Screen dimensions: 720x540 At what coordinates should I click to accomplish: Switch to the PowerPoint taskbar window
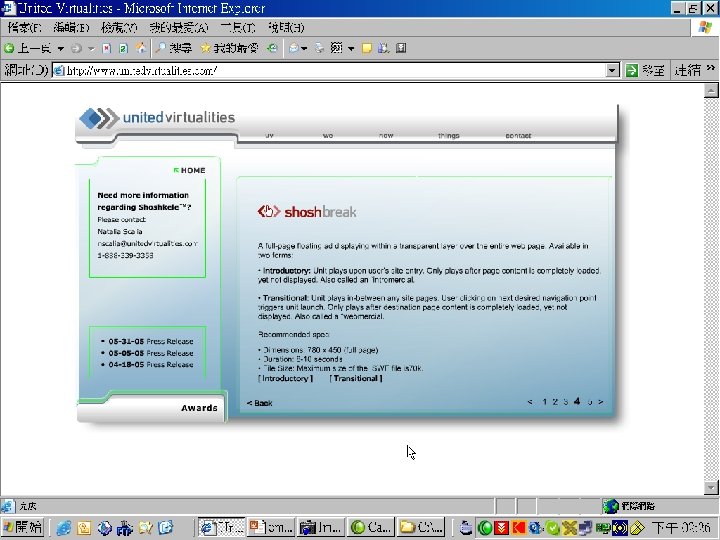[271, 527]
